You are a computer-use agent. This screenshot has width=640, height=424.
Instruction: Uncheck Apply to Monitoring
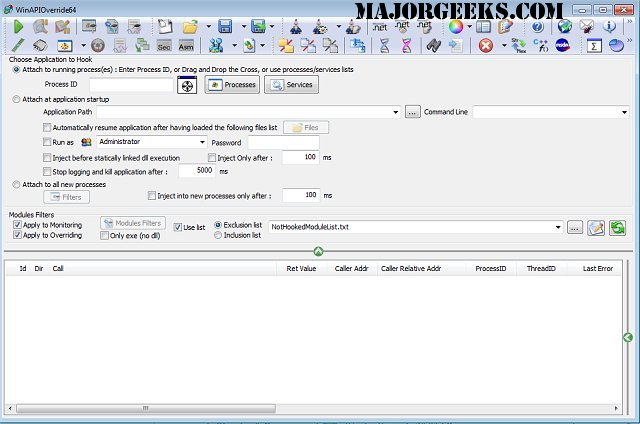coord(17,225)
